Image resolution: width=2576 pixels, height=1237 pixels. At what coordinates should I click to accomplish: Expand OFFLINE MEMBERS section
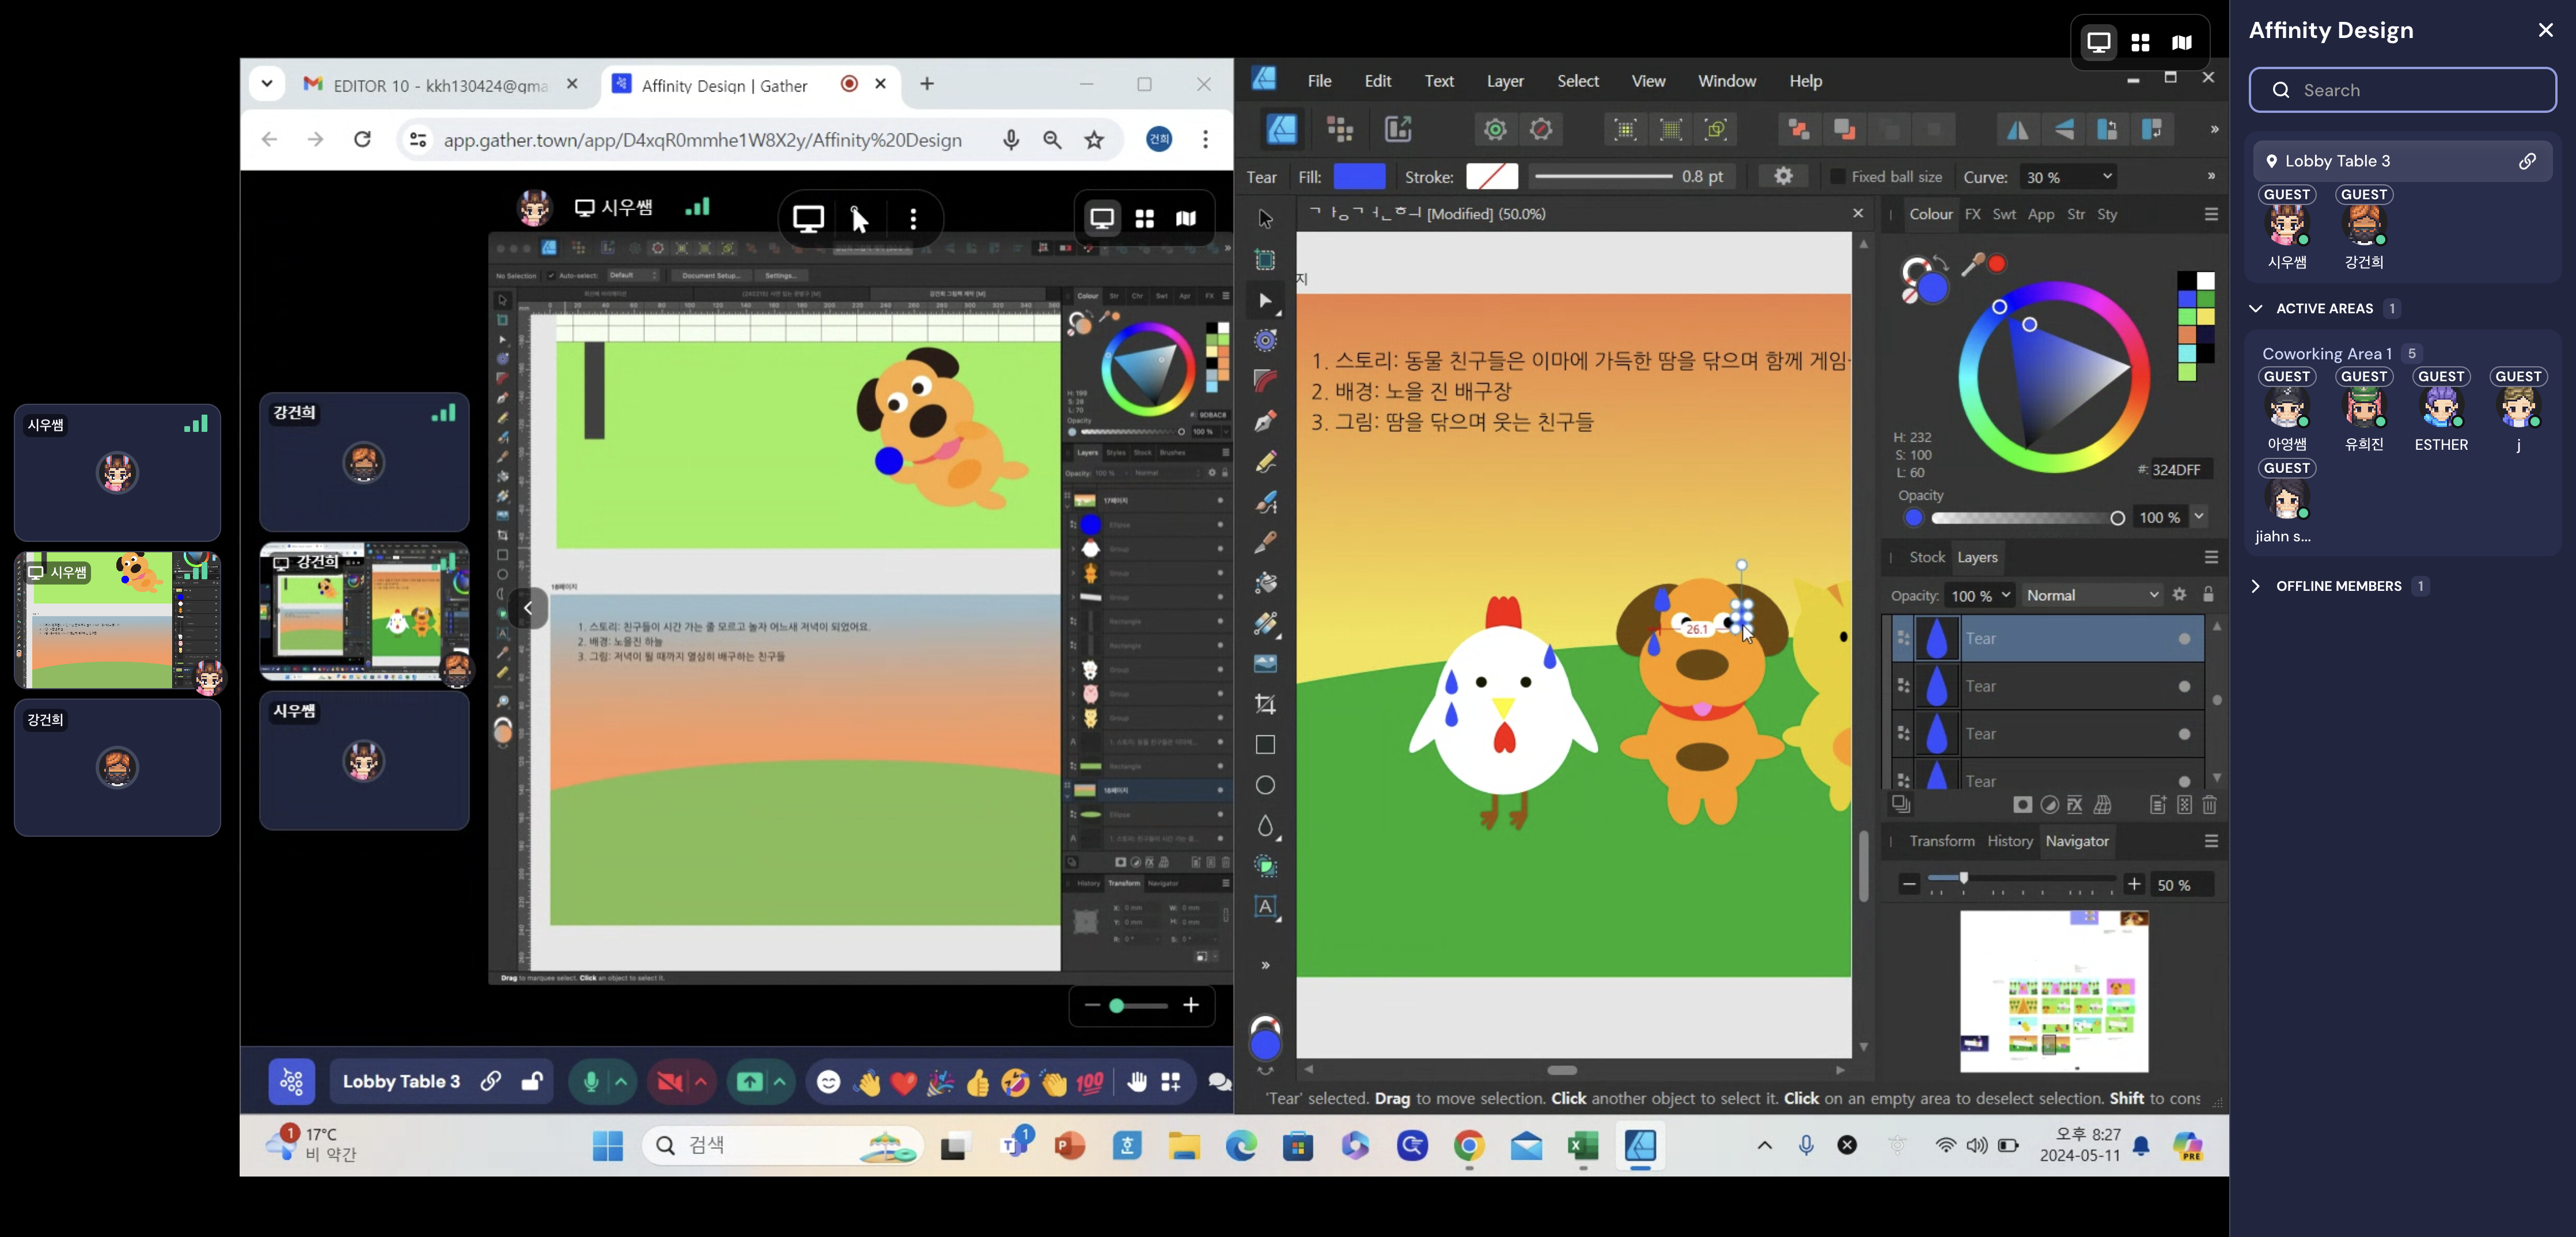point(2255,586)
